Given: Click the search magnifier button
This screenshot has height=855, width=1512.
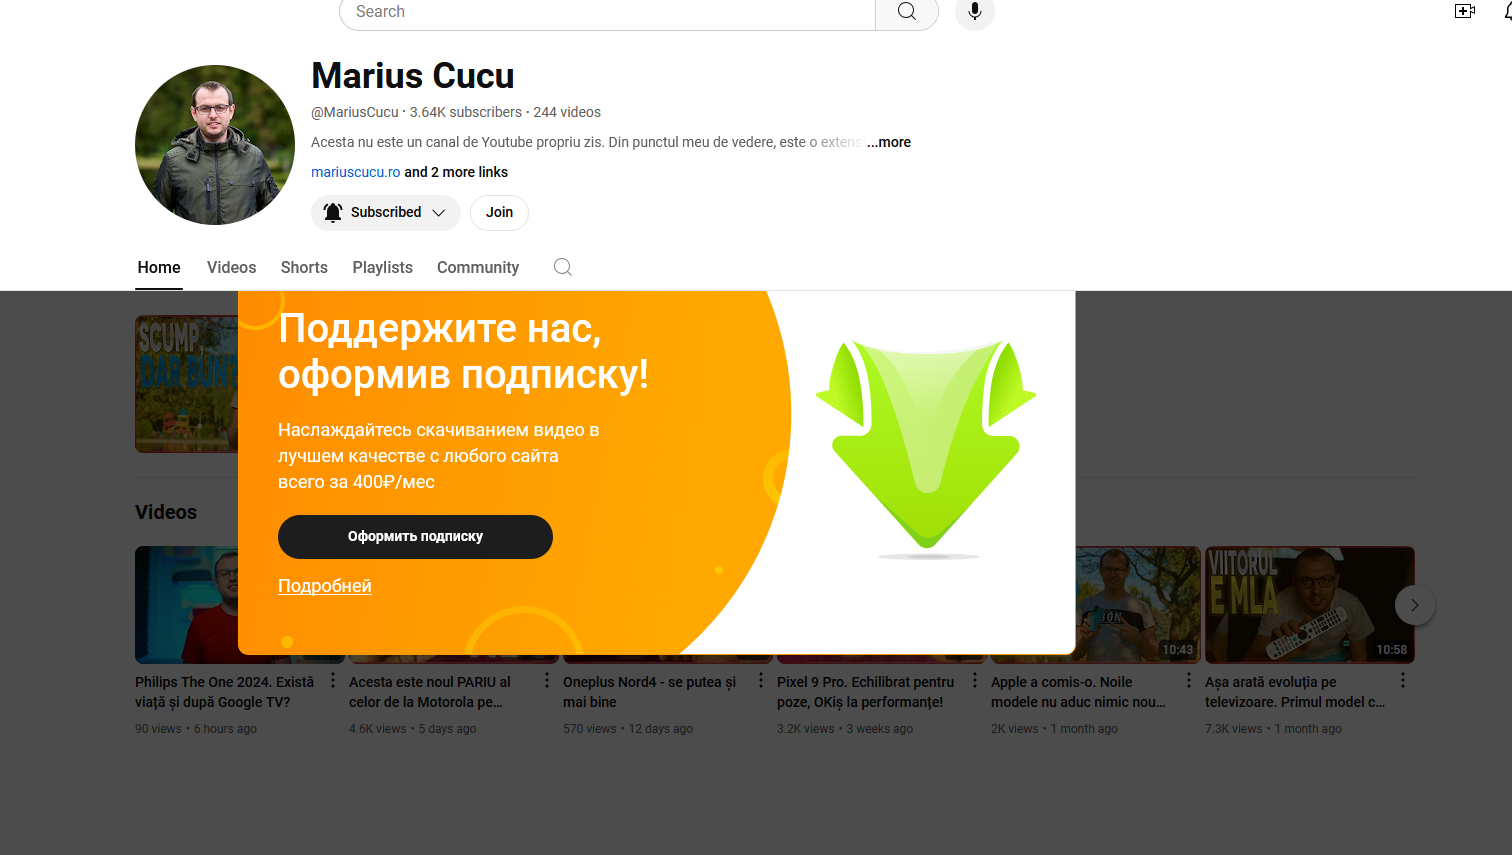Looking at the screenshot, I should (x=907, y=12).
